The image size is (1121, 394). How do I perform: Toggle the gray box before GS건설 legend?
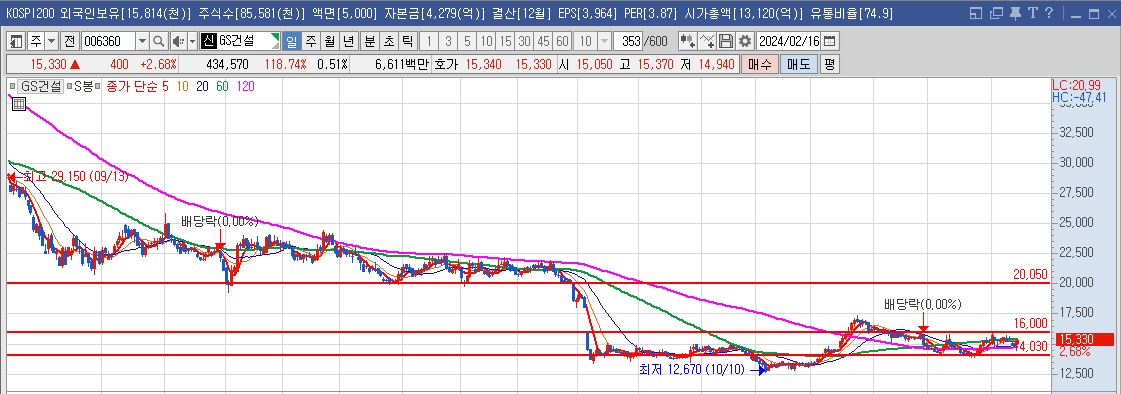(13, 87)
